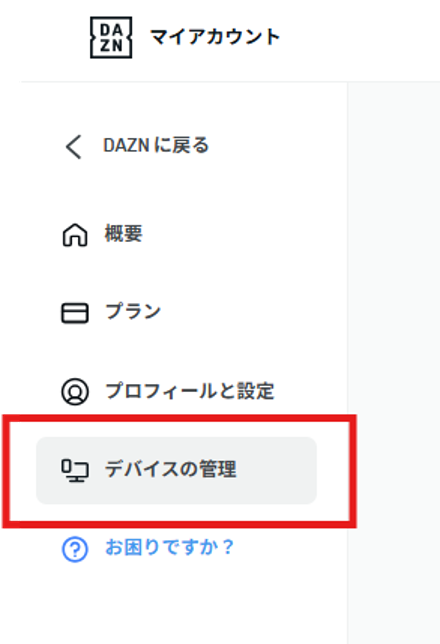Click the DAZN logo in the header

click(111, 37)
